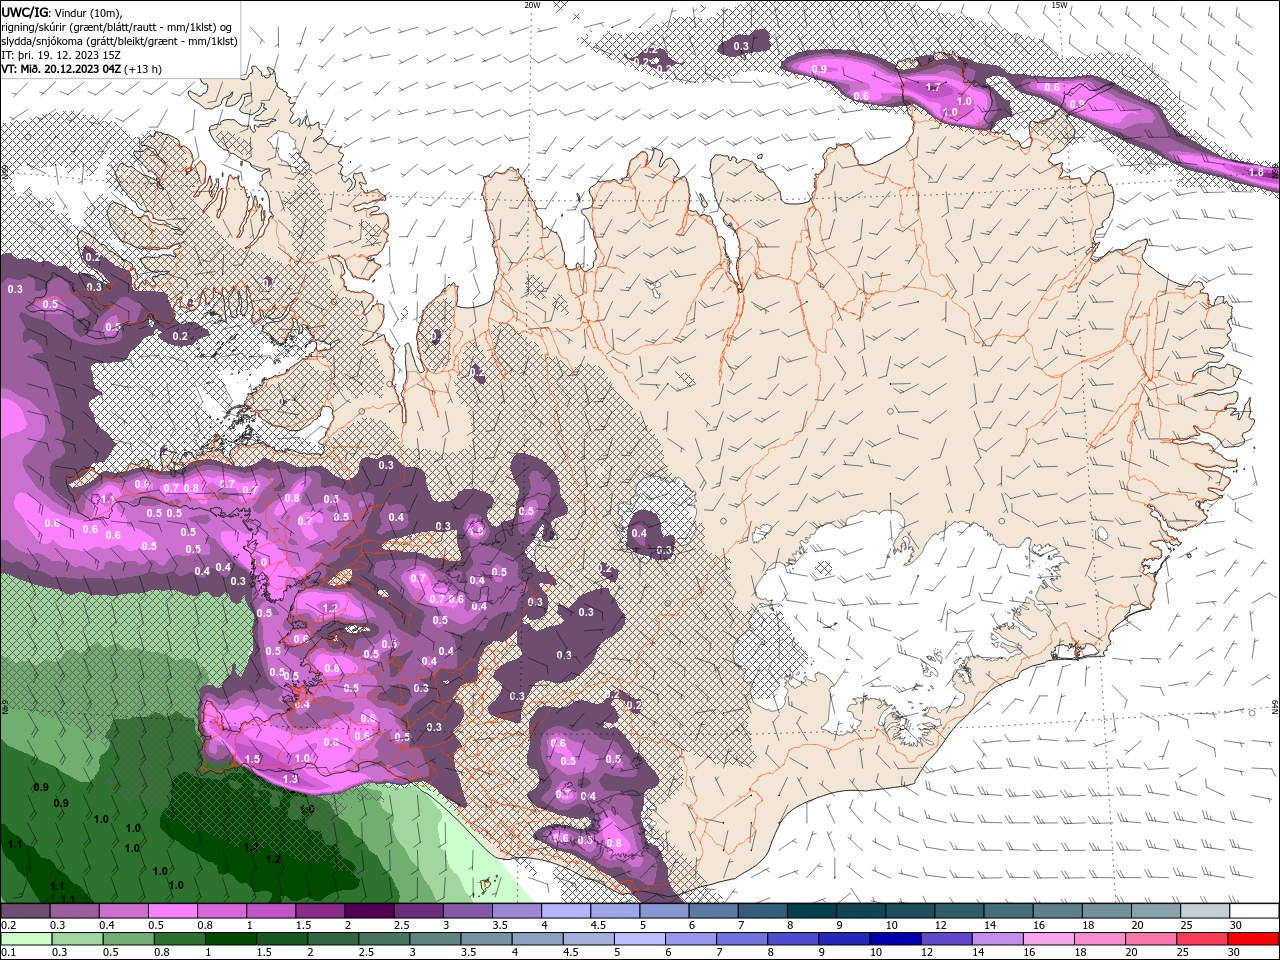1280x960 pixels.
Task: Click the rain legend swatch between 0.5 and 0.8
Action: pos(128,939)
